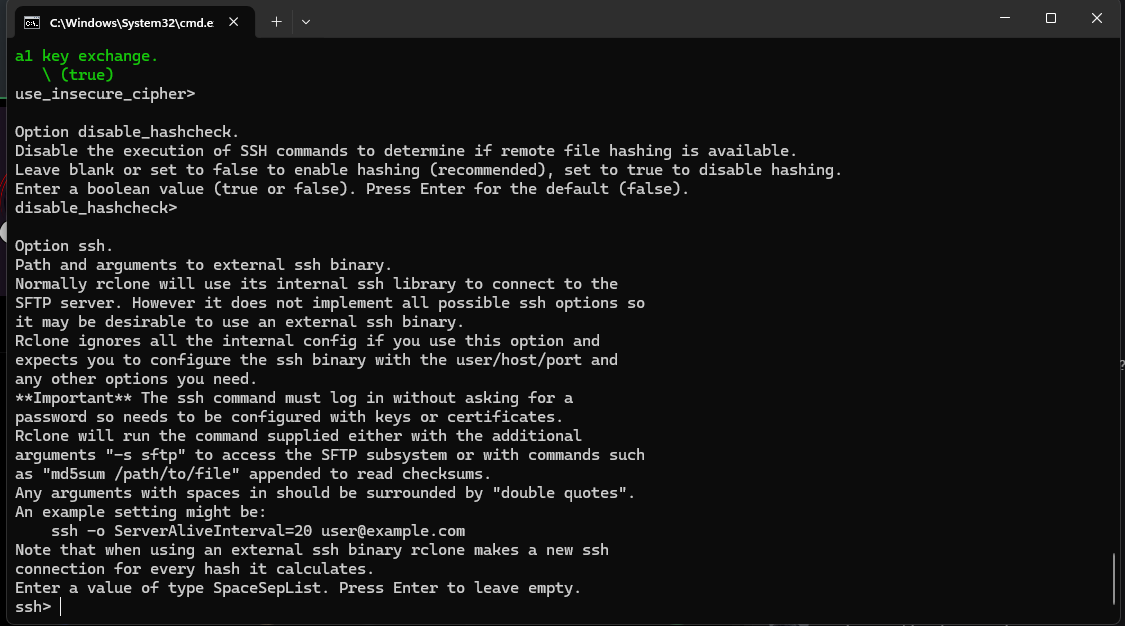Viewport: 1125px width, 626px height.
Task: Select the C:\Windows\System32\cmd.exe tab
Action: (x=130, y=21)
